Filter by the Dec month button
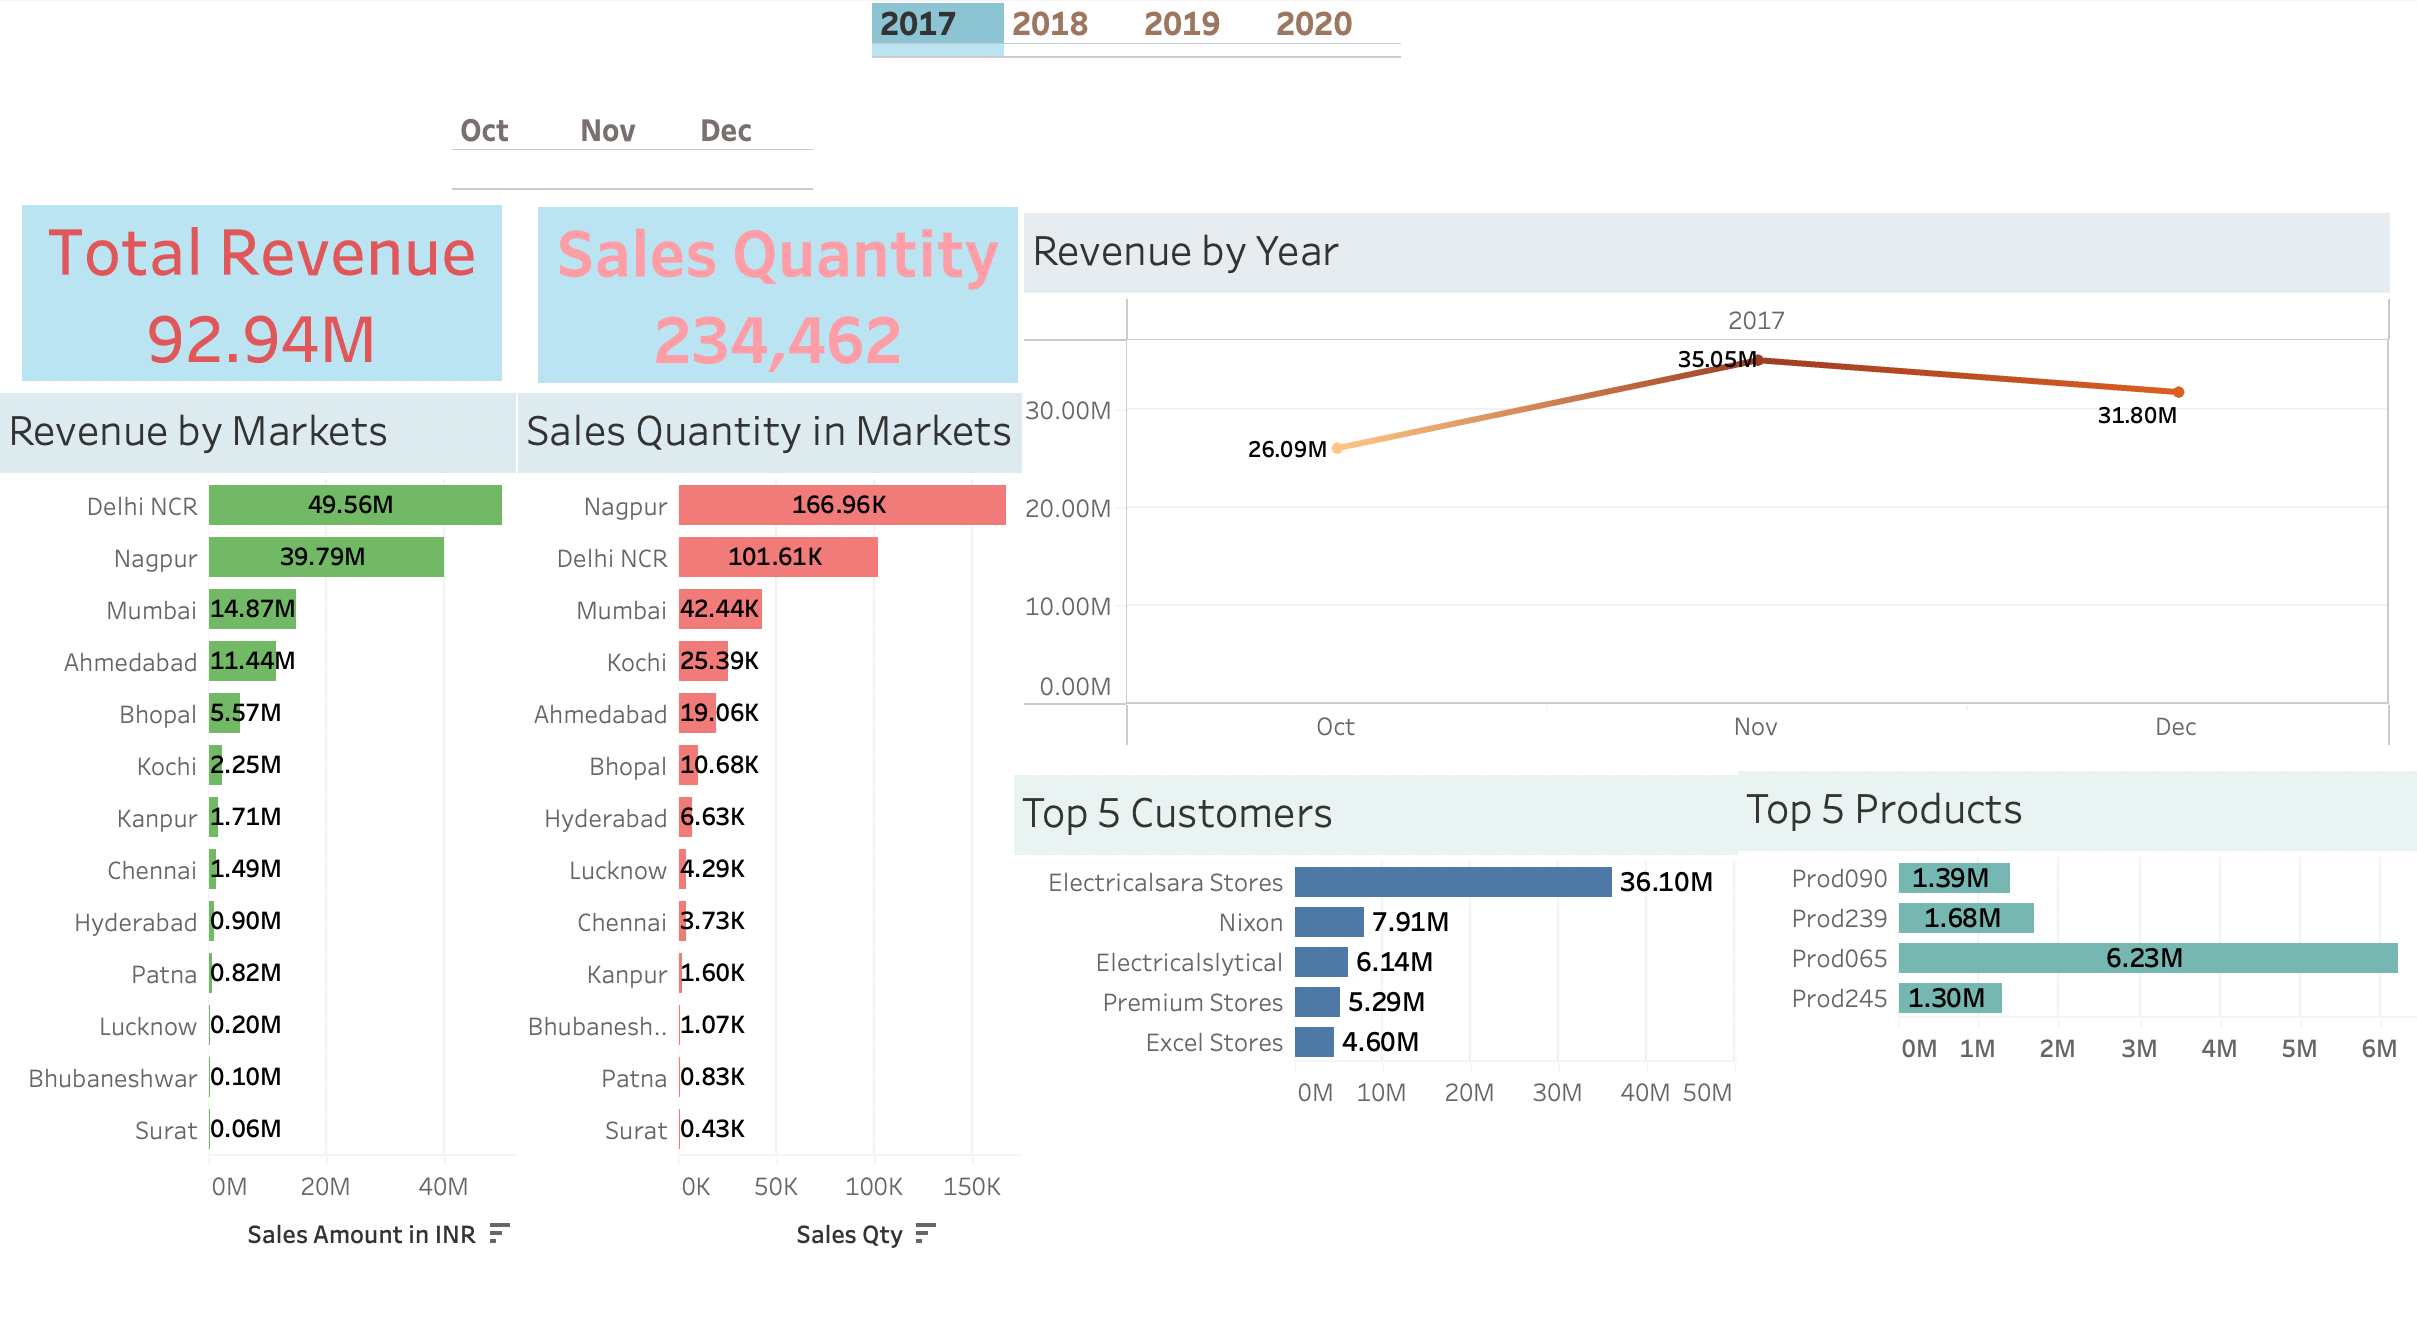The height and width of the screenshot is (1328, 2417). (x=726, y=131)
